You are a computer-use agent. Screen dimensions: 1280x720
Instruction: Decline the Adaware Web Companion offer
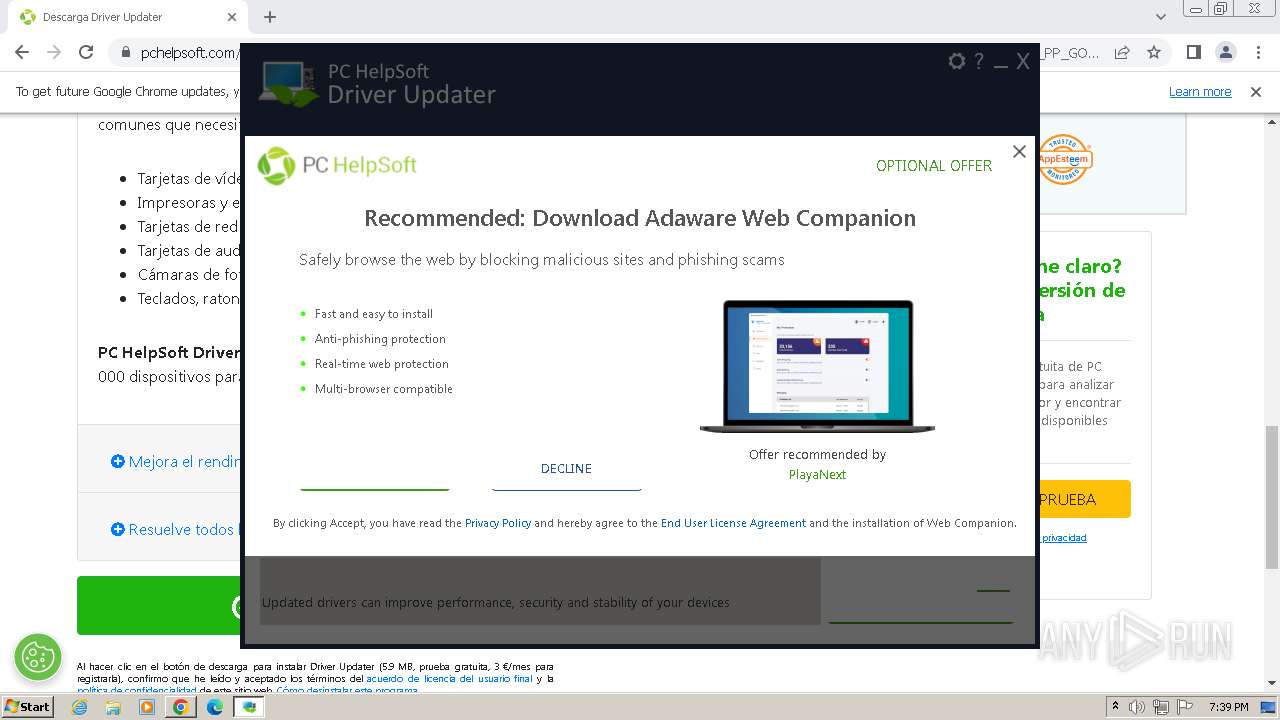click(566, 469)
